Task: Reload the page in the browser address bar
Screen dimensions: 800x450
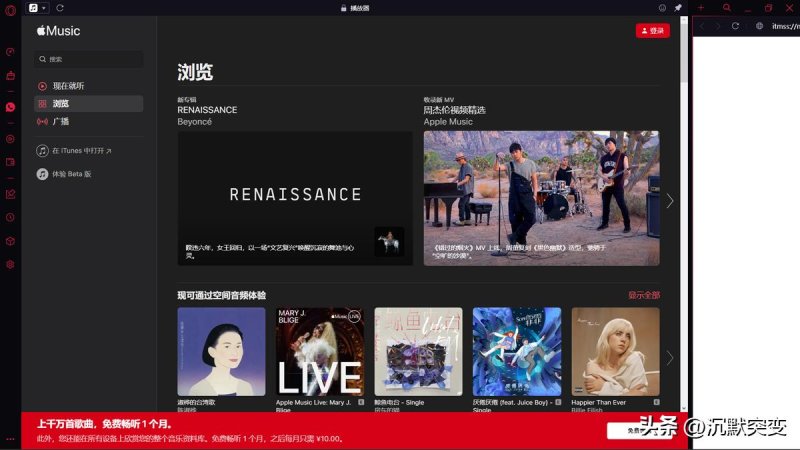Action: (x=735, y=26)
